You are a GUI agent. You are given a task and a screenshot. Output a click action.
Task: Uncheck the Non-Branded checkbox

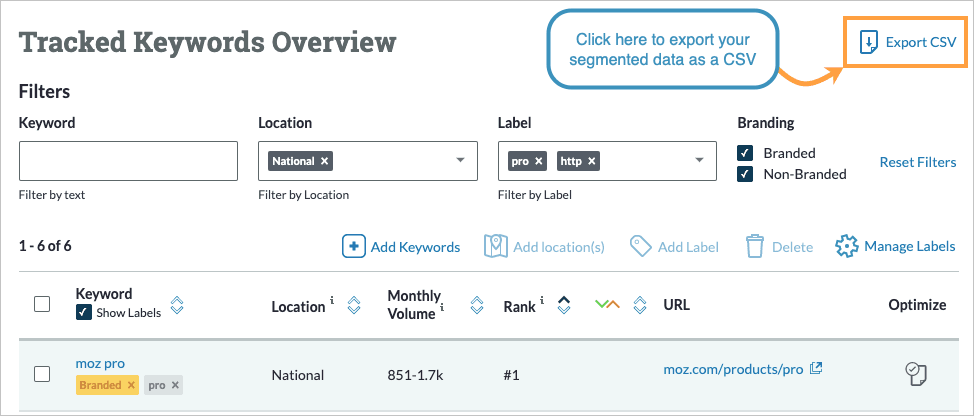(x=745, y=174)
